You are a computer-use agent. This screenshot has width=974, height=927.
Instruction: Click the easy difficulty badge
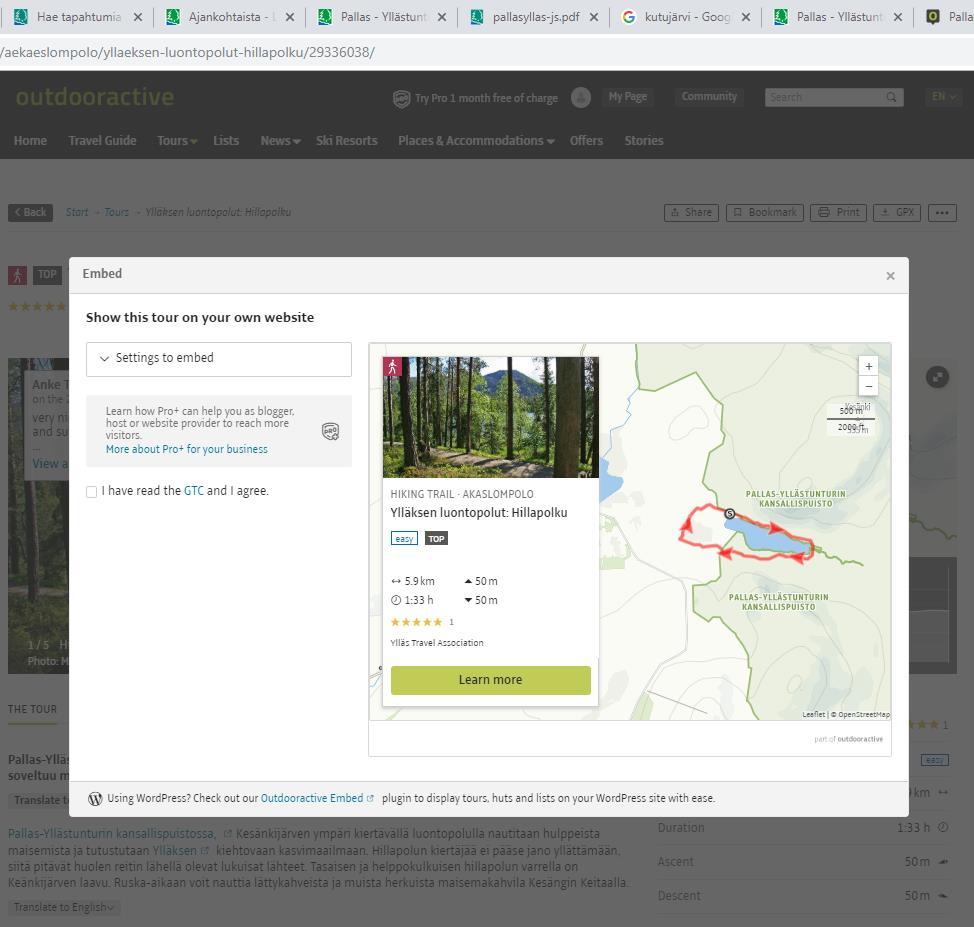(404, 539)
